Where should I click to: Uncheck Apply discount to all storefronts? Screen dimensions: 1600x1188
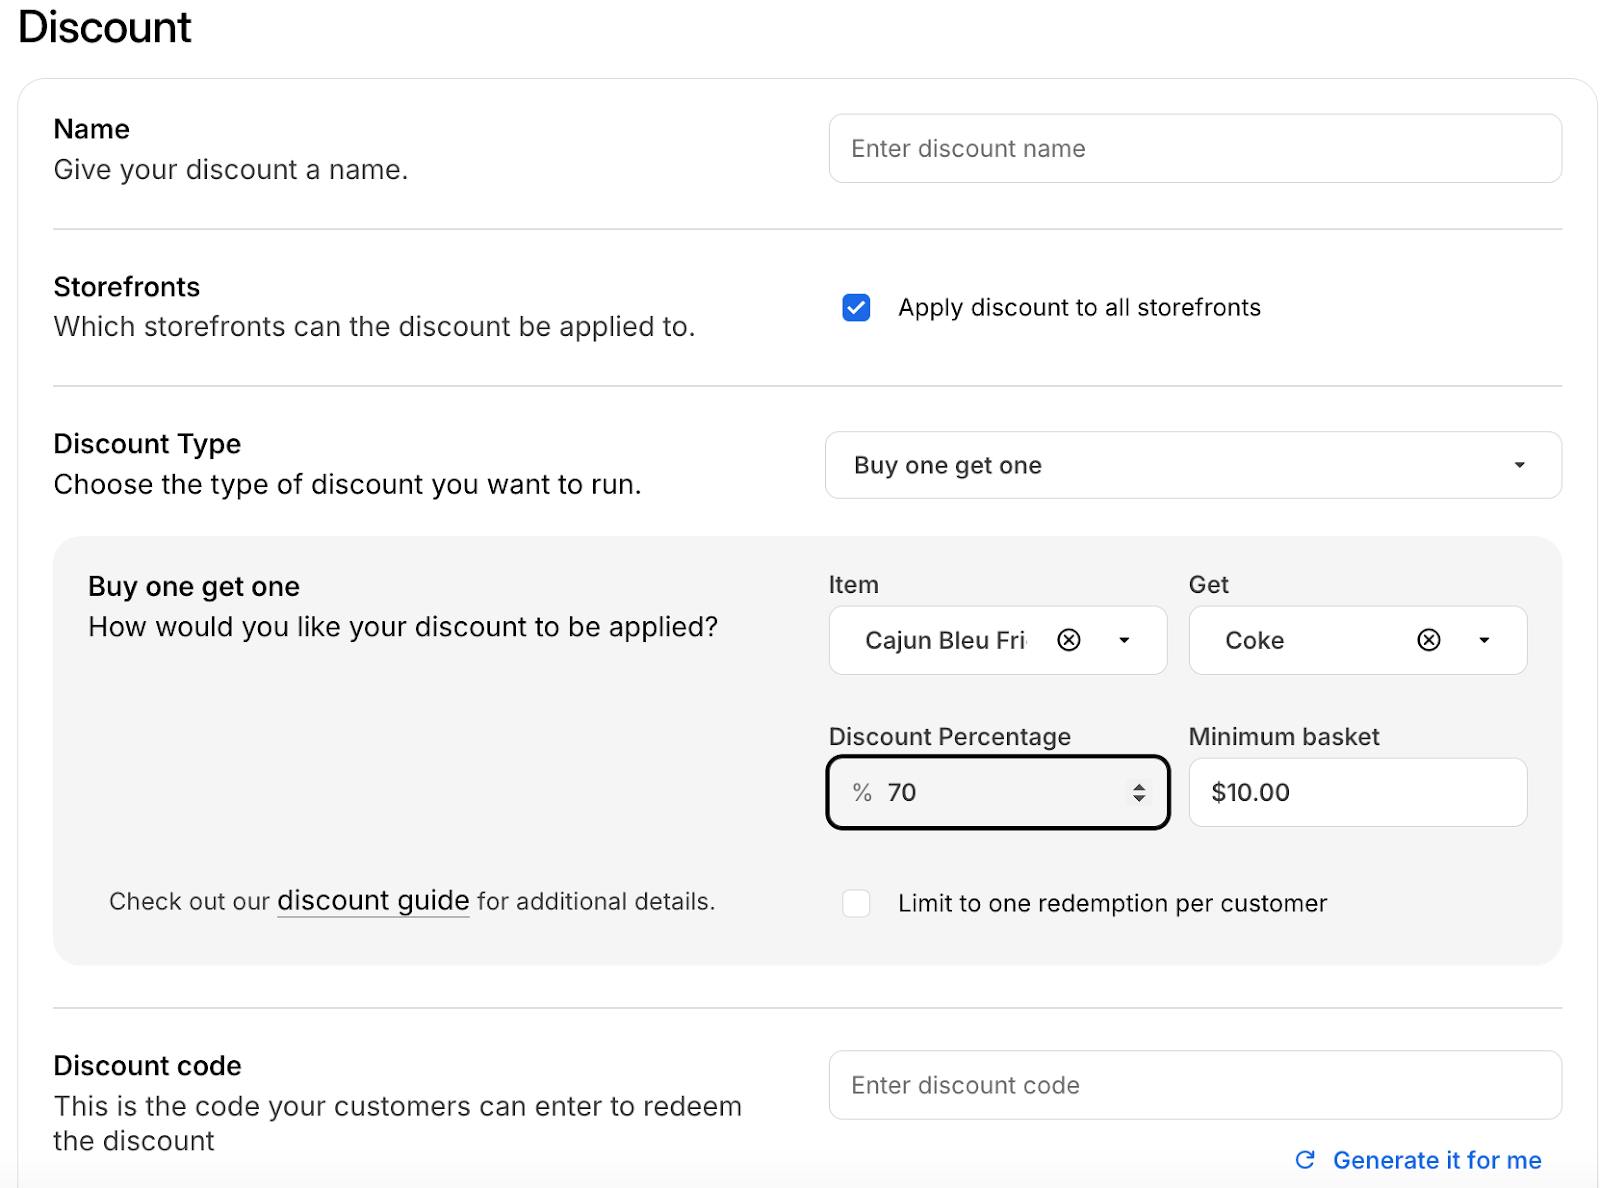[856, 308]
